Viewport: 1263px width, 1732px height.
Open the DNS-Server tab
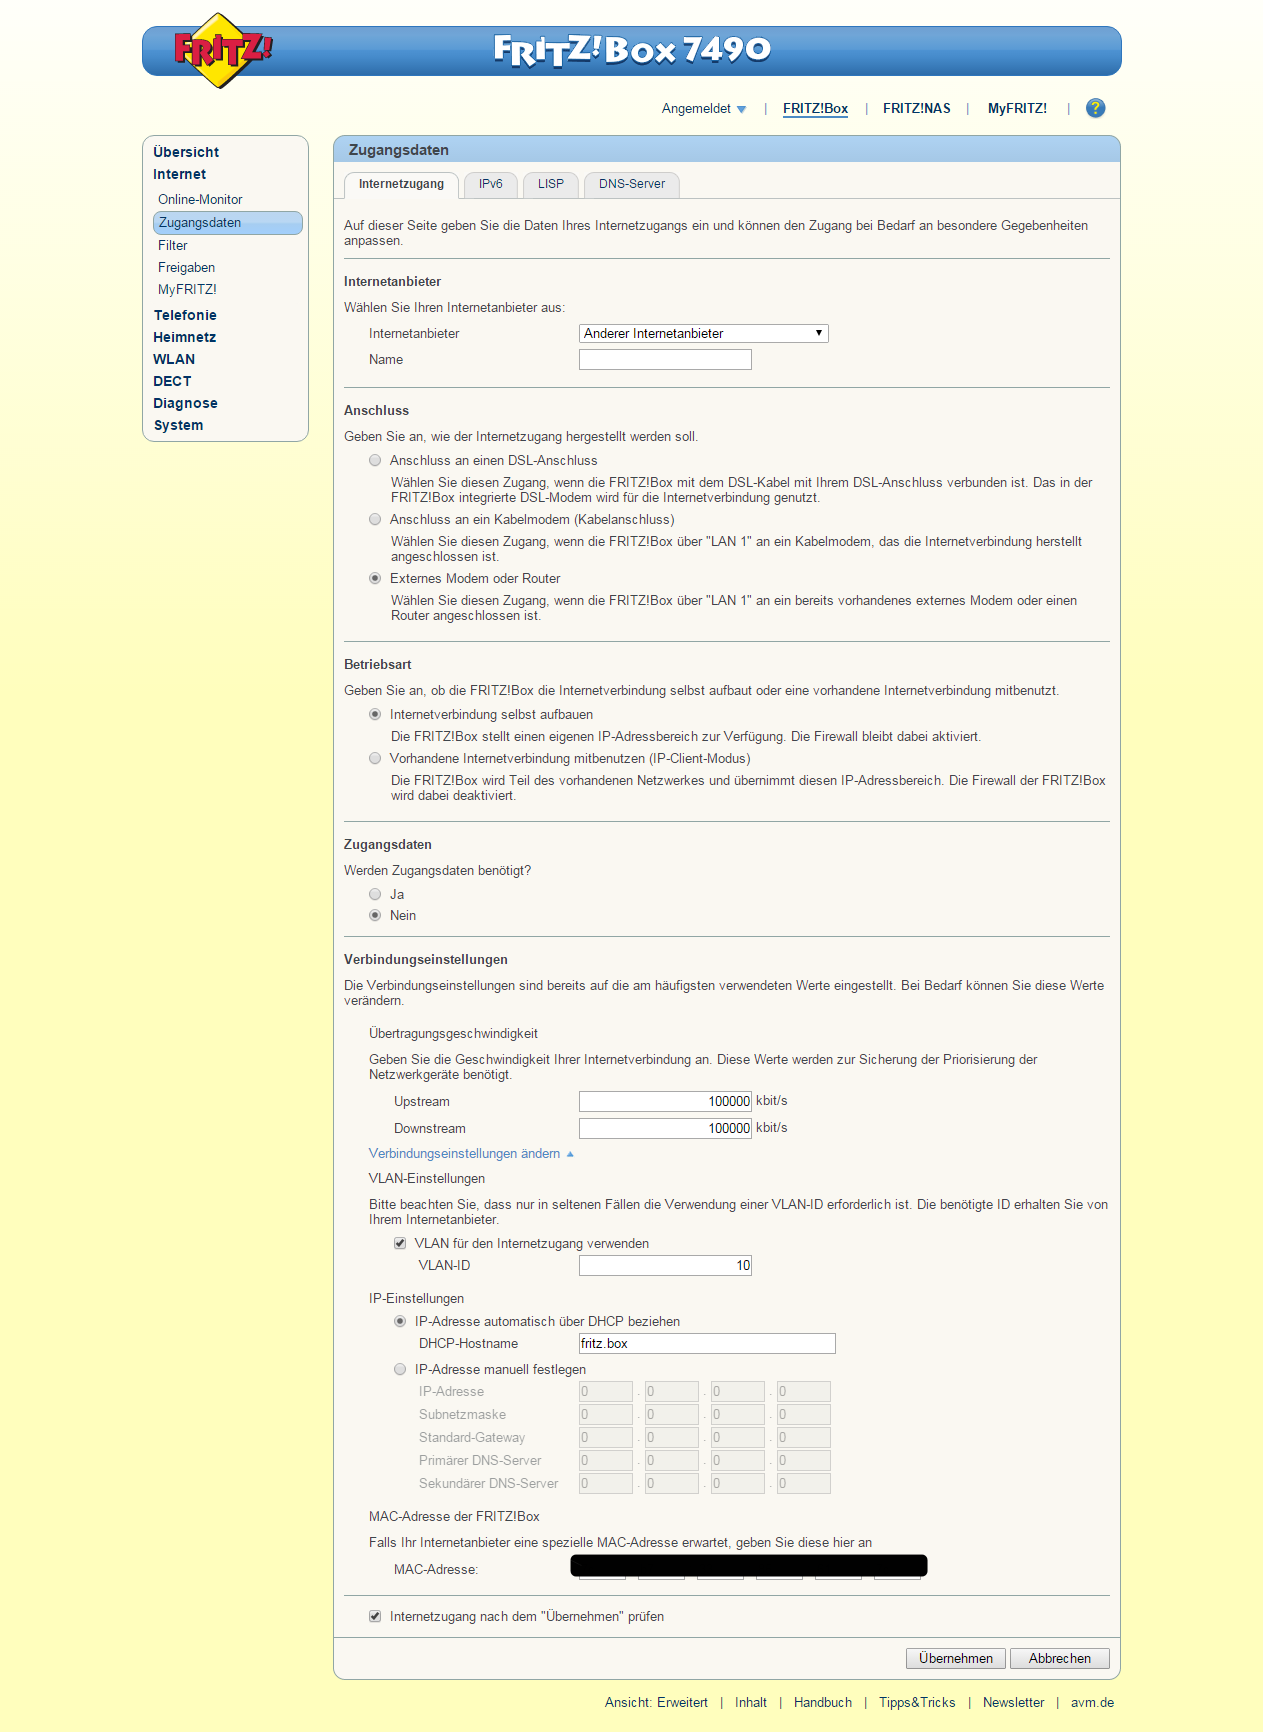(x=631, y=184)
